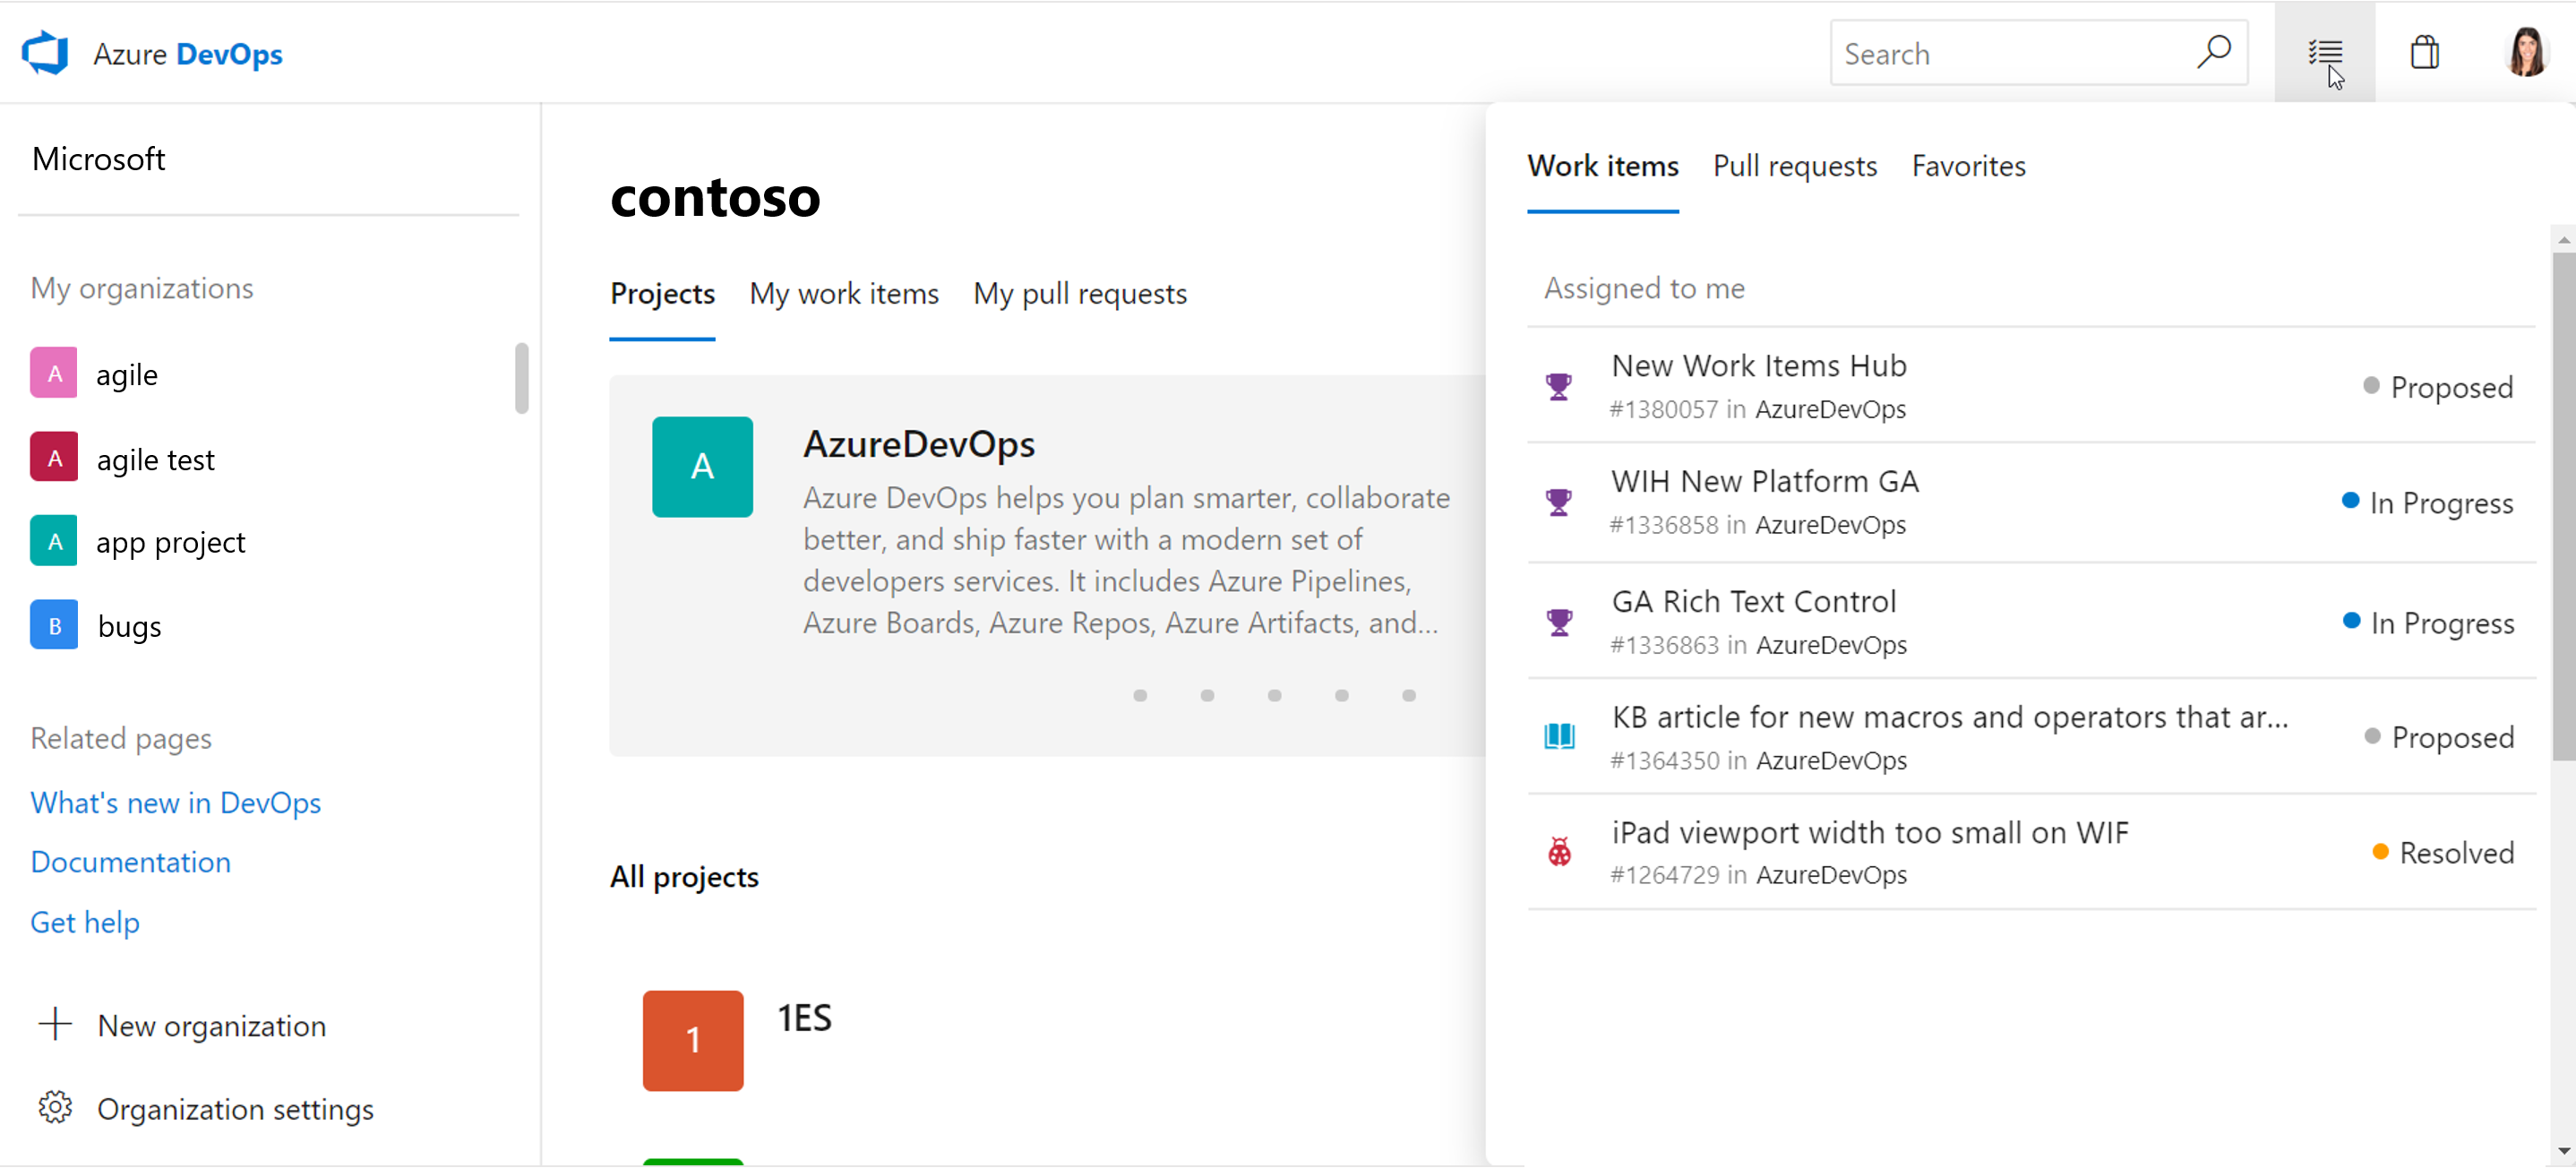Click the trophy icon for New Work Items Hub
Viewport: 2576px width, 1168px height.
click(1559, 384)
